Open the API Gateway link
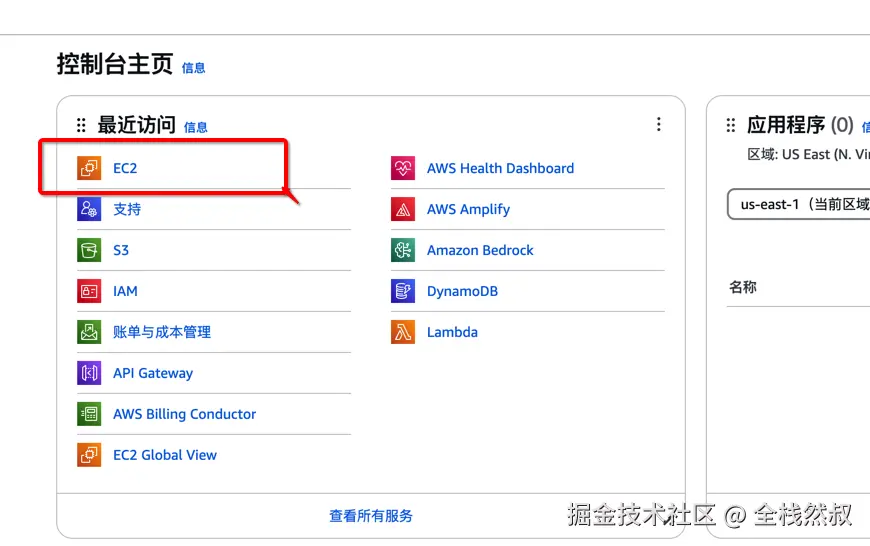Image resolution: width=870 pixels, height=546 pixels. point(153,373)
